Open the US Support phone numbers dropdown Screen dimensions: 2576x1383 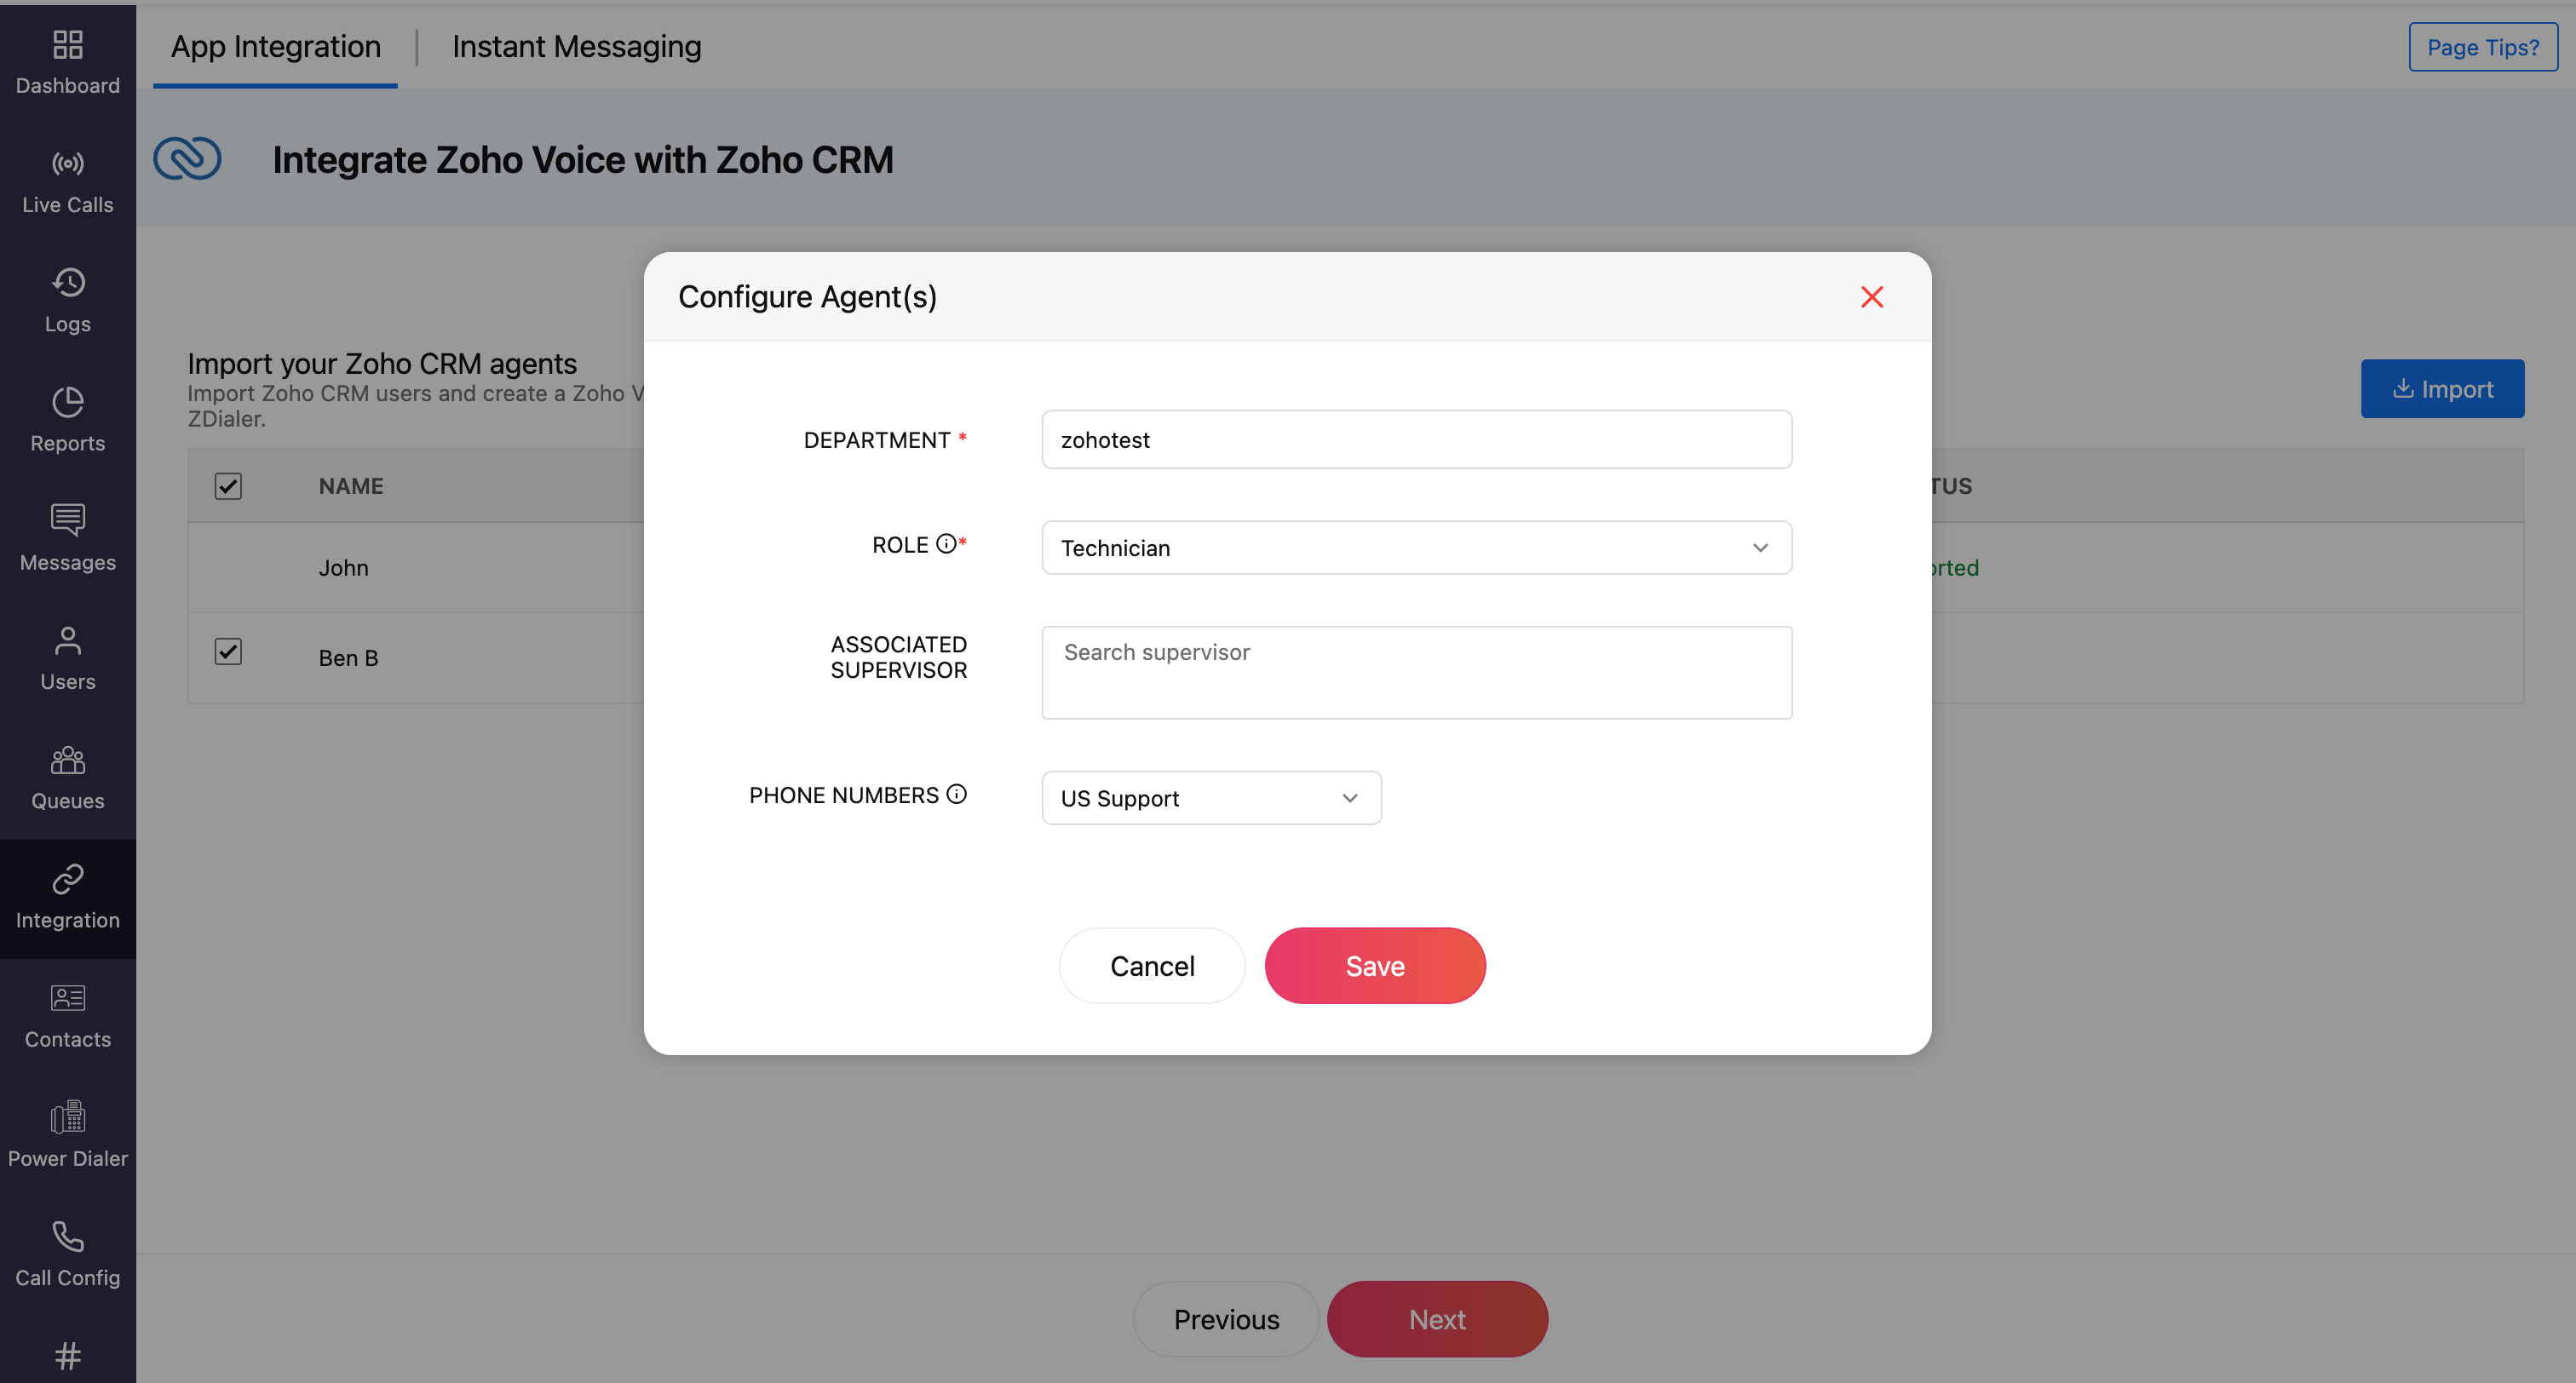[x=1211, y=798]
